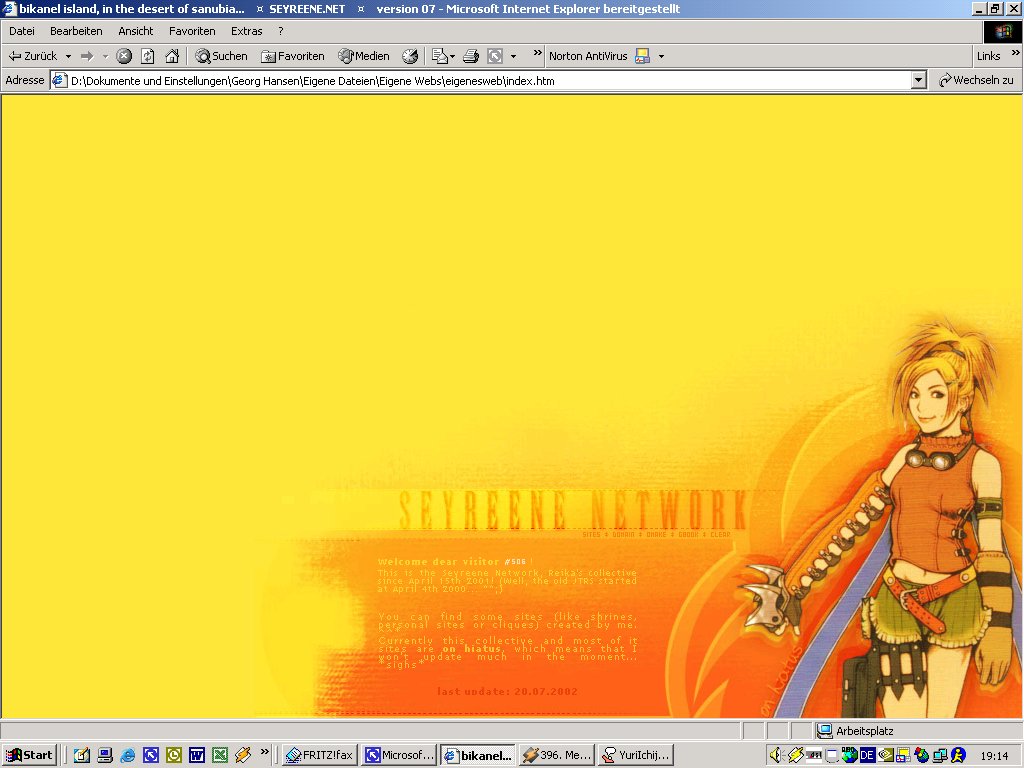The image size is (1024, 768).
Task: Show browsing history via the History icon
Action: (x=410, y=56)
